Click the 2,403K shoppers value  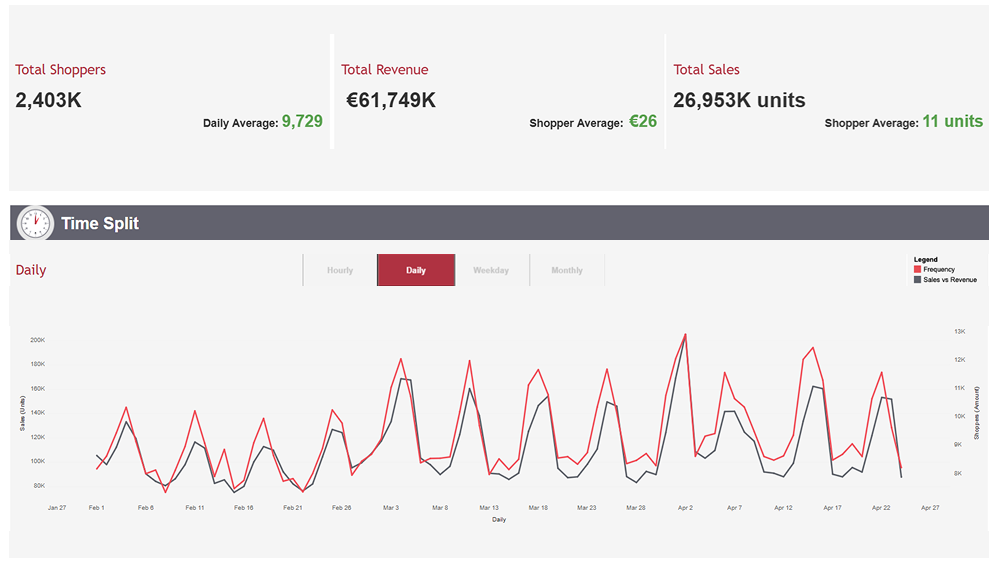[48, 100]
